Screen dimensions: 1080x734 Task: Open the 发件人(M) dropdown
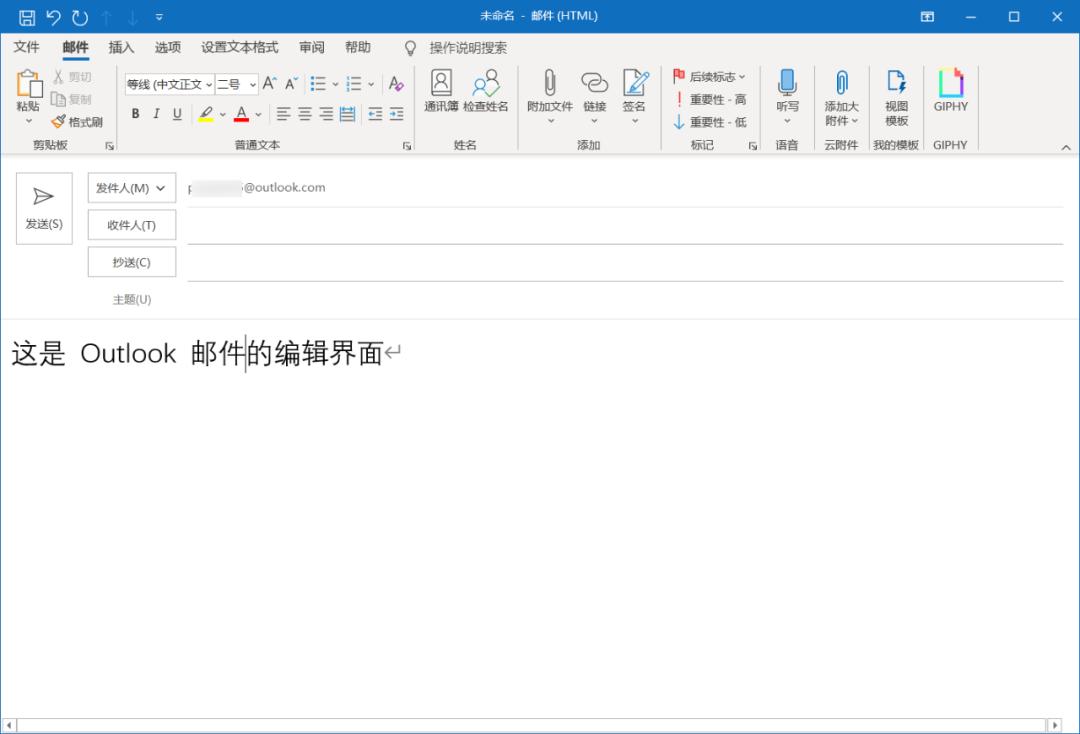(x=131, y=187)
